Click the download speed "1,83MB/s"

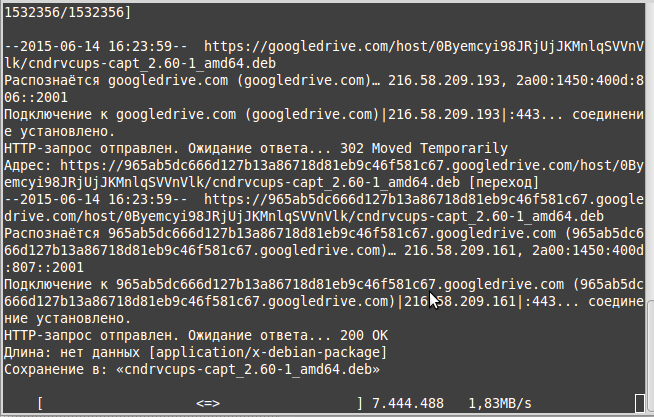pyautogui.click(x=500, y=404)
